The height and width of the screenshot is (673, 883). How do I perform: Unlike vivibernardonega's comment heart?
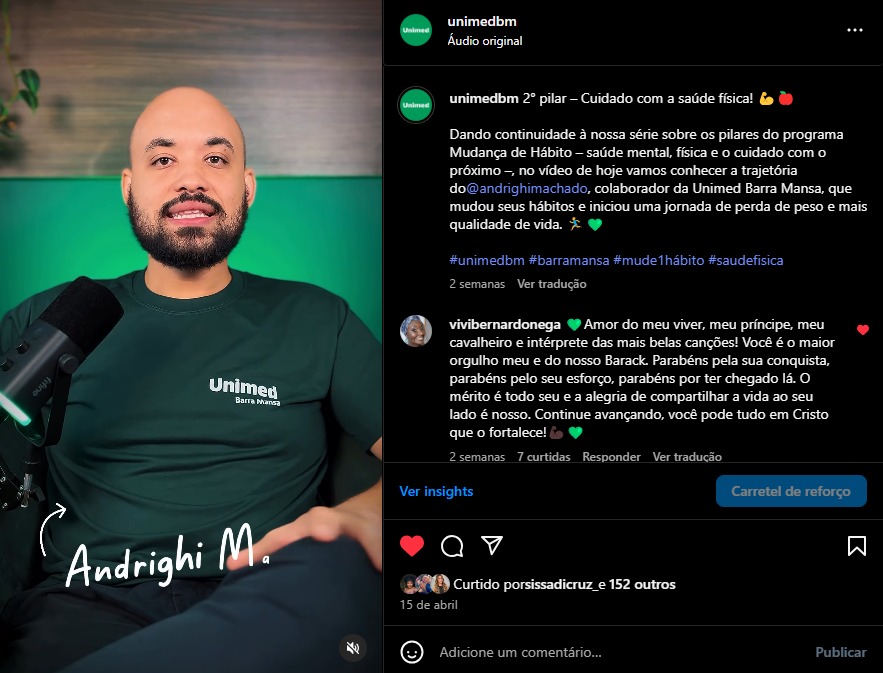[x=863, y=329]
